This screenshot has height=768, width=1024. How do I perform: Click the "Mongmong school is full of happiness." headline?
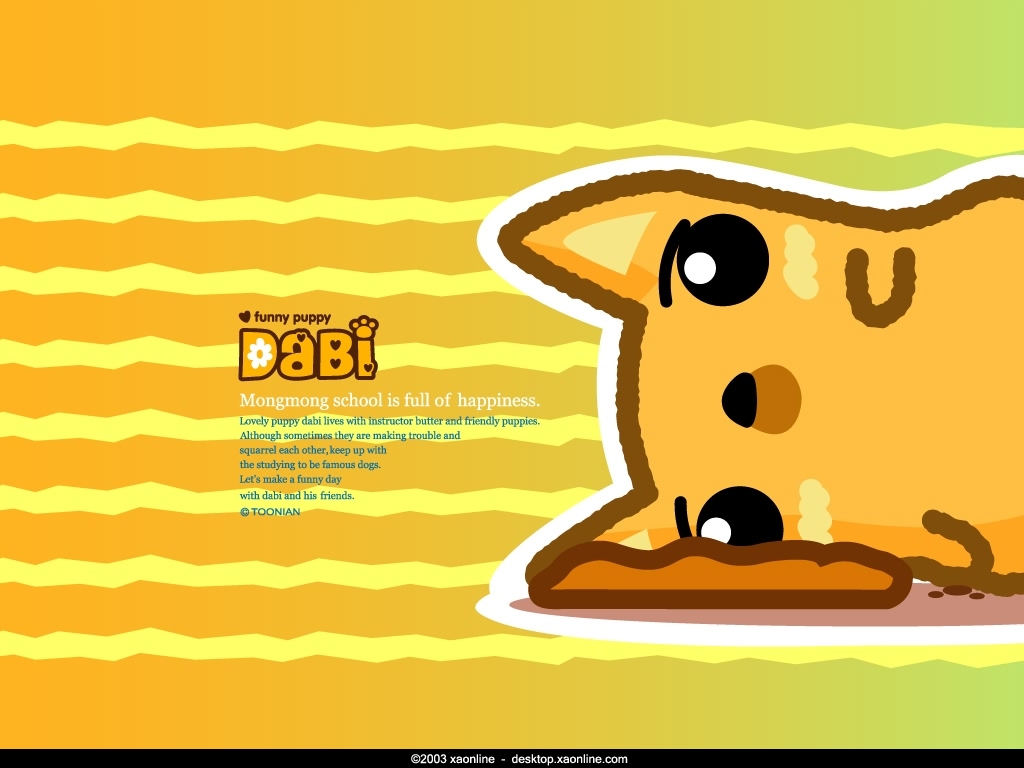pyautogui.click(x=390, y=401)
